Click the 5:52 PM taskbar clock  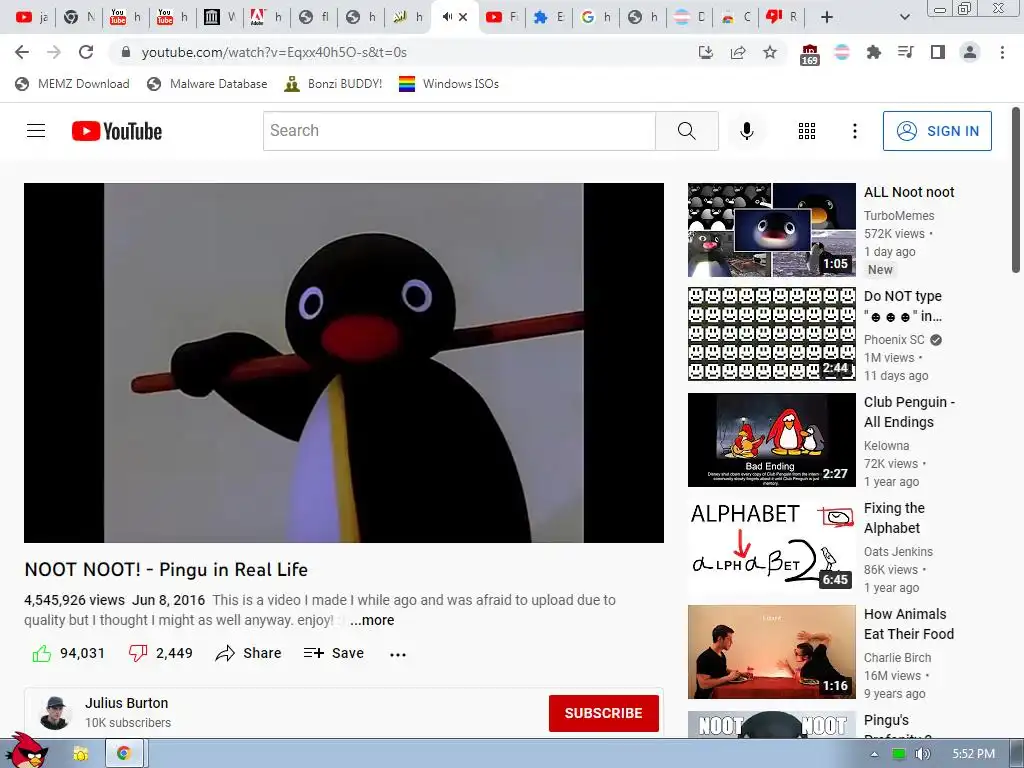973,754
